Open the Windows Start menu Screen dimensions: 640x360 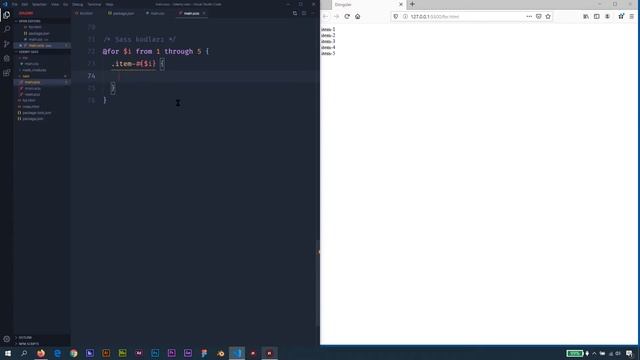(x=8, y=353)
